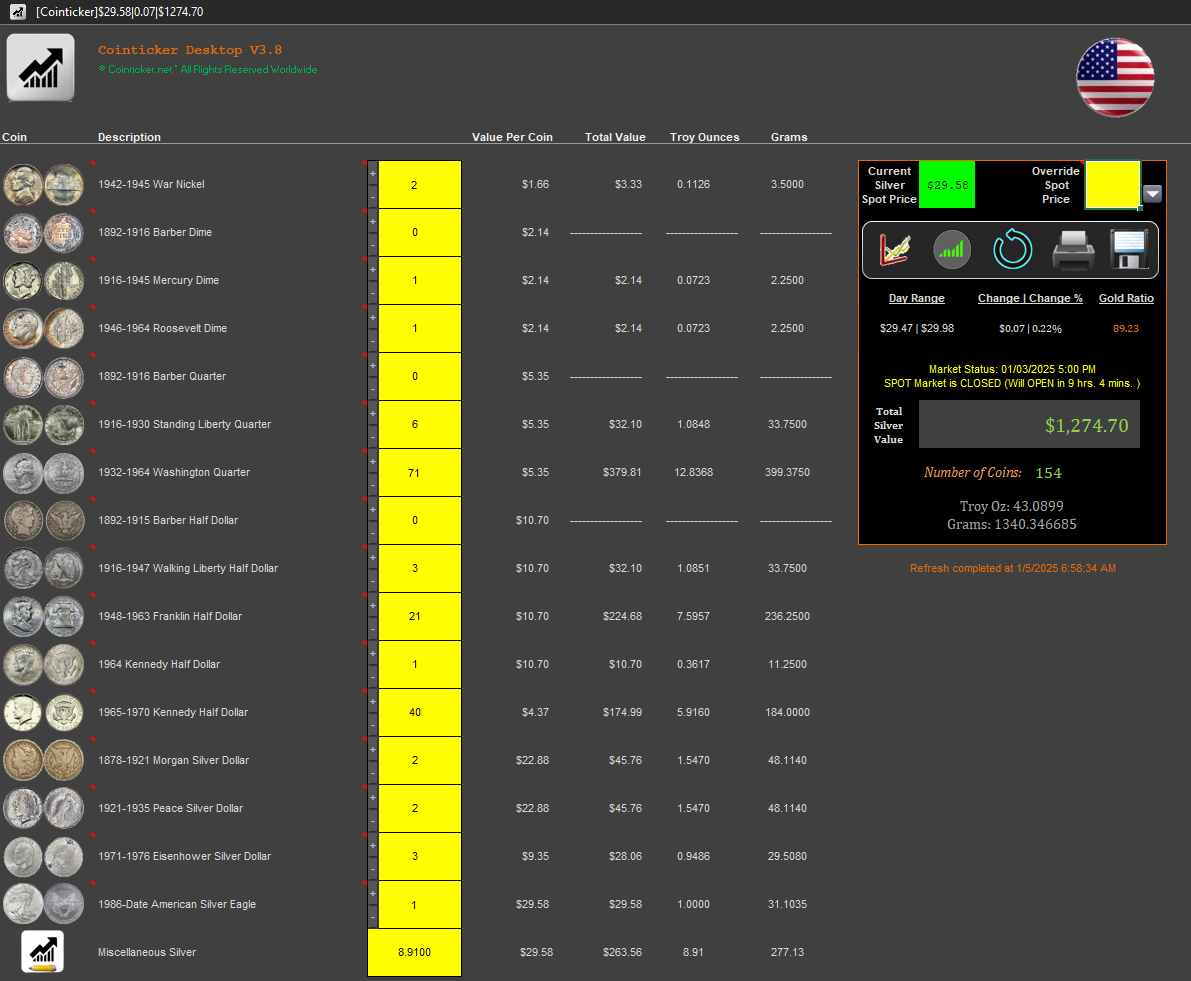Decrease Peace Silver Dollar quantity with minus
Screen dimensions: 1191x981
click(x=373, y=820)
